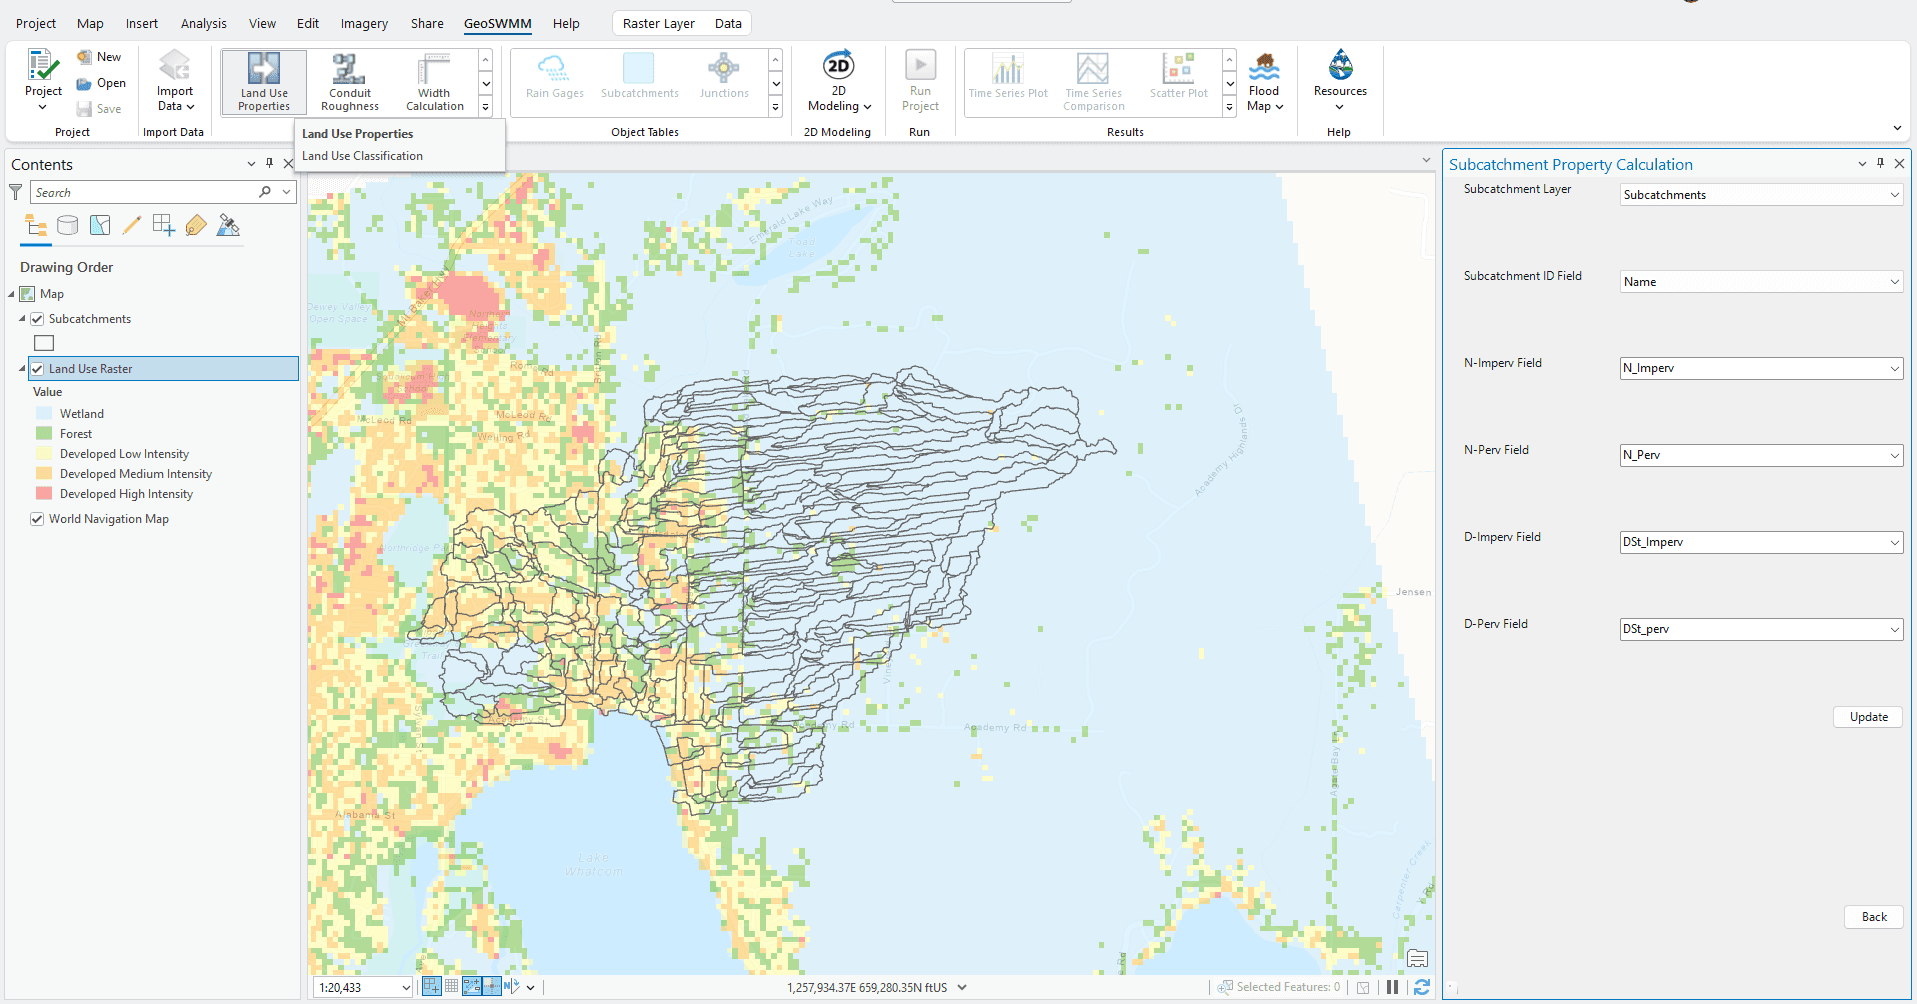Image resolution: width=1917 pixels, height=1004 pixels.
Task: Open the Subcatchments object table
Action: click(640, 77)
